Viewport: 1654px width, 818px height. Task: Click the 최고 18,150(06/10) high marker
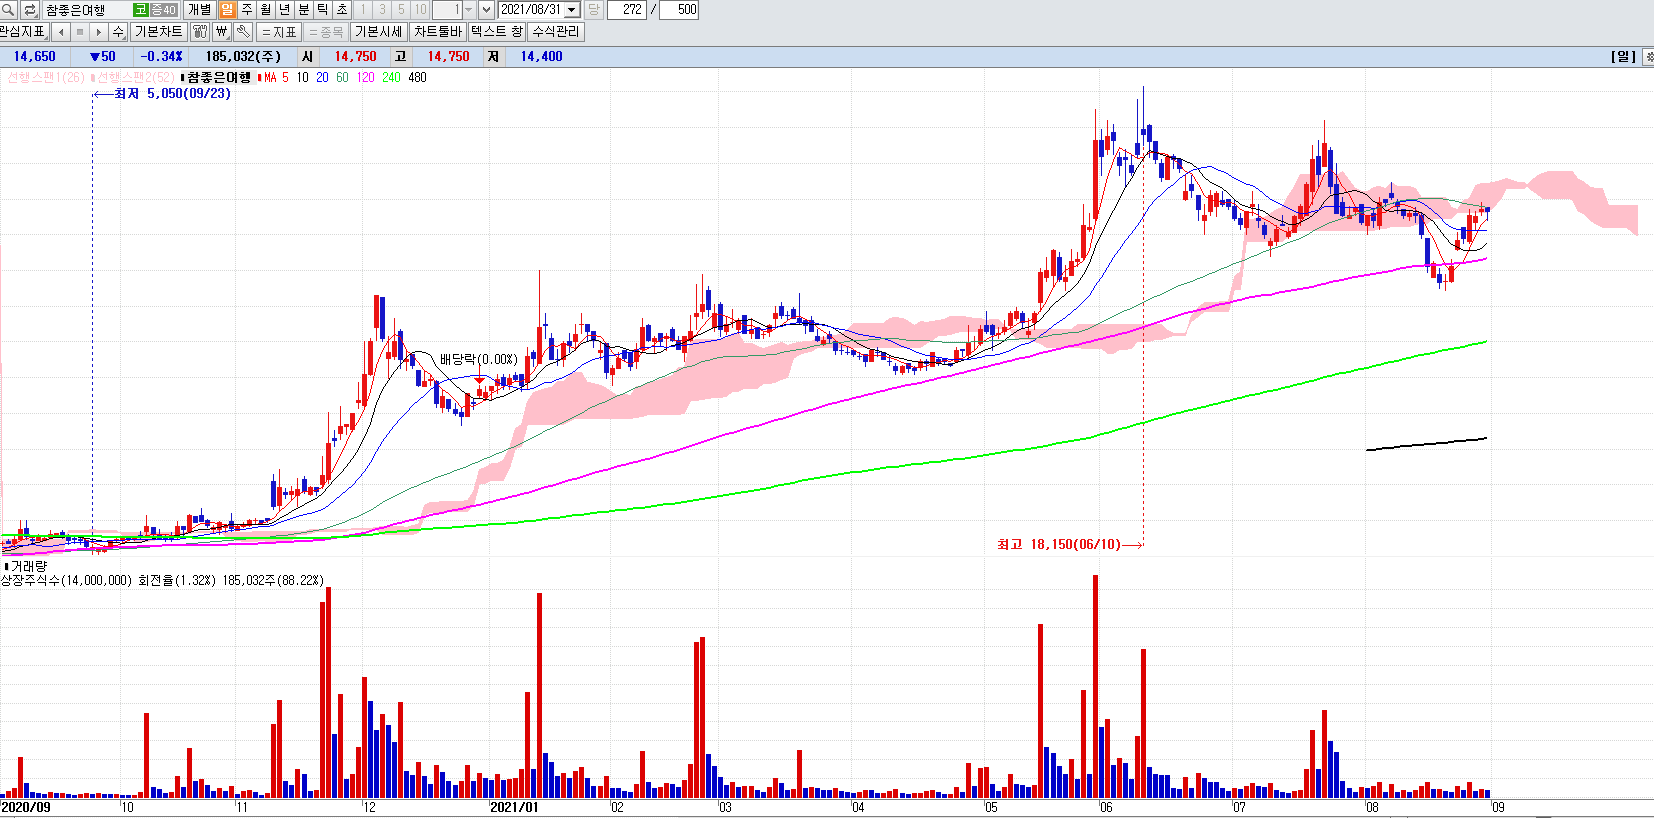pos(1069,544)
